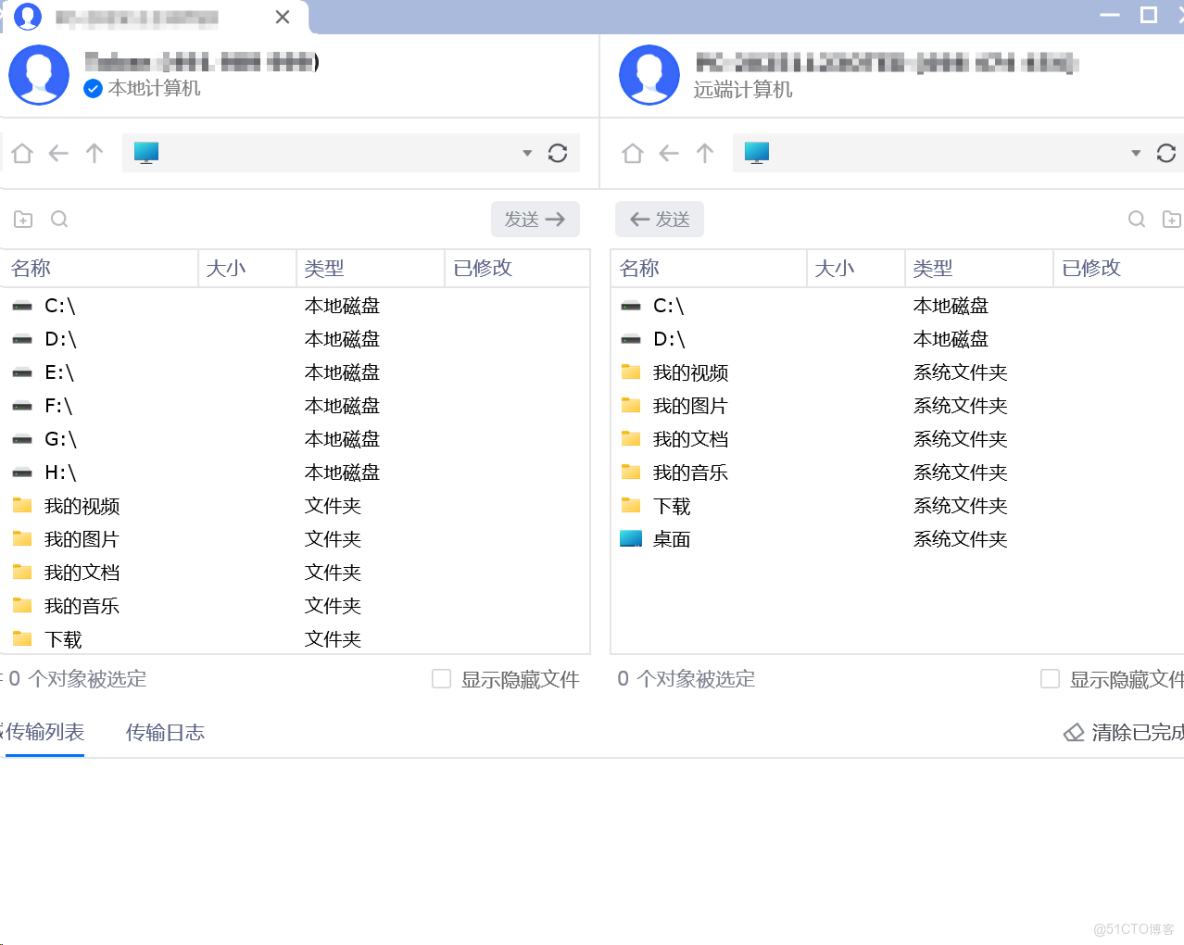This screenshot has width=1184, height=945.
Task: Open local path dropdown arrow
Action: point(527,153)
